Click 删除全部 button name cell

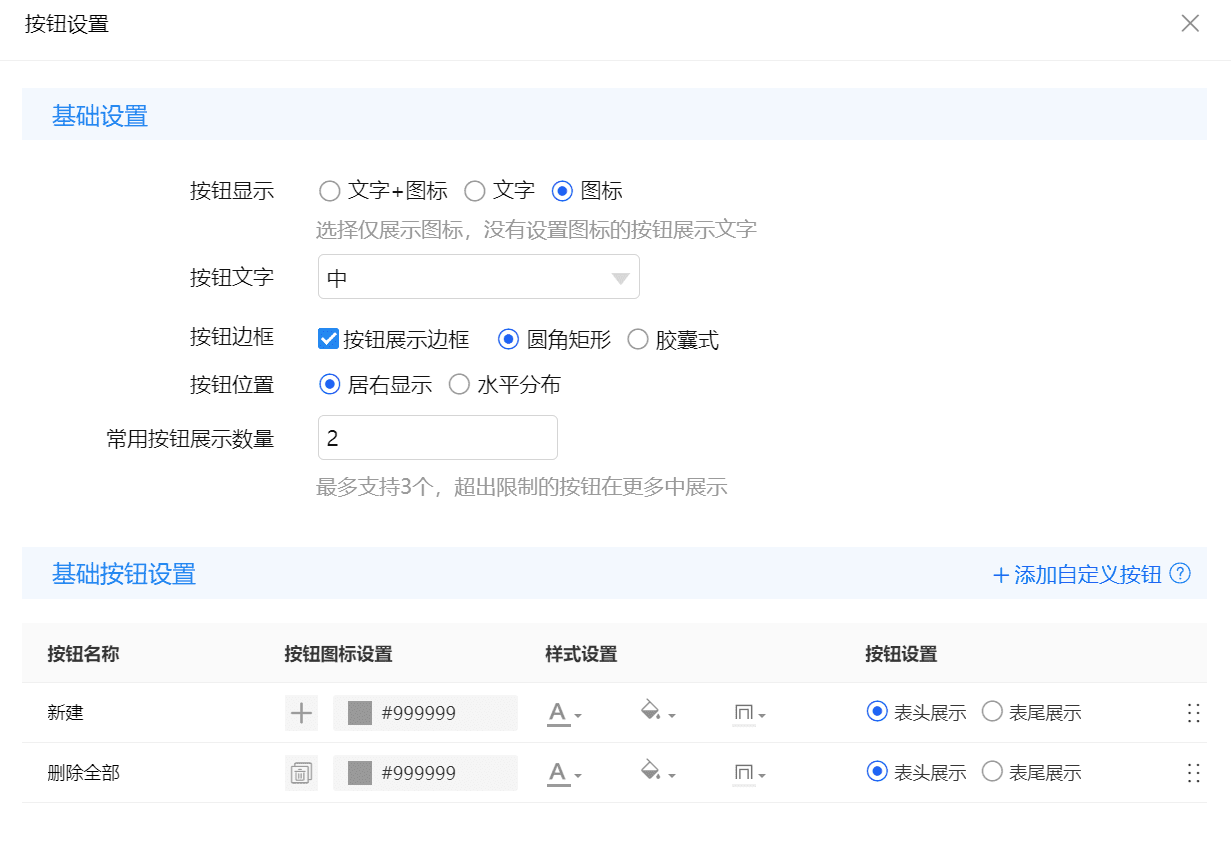[x=84, y=773]
